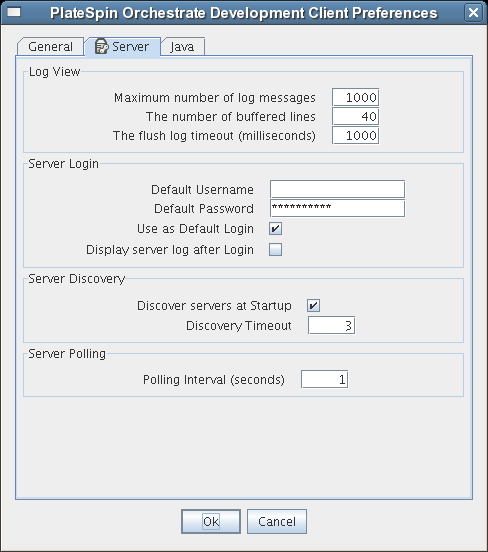Focus the Maximum number of log messages field

tap(356, 98)
